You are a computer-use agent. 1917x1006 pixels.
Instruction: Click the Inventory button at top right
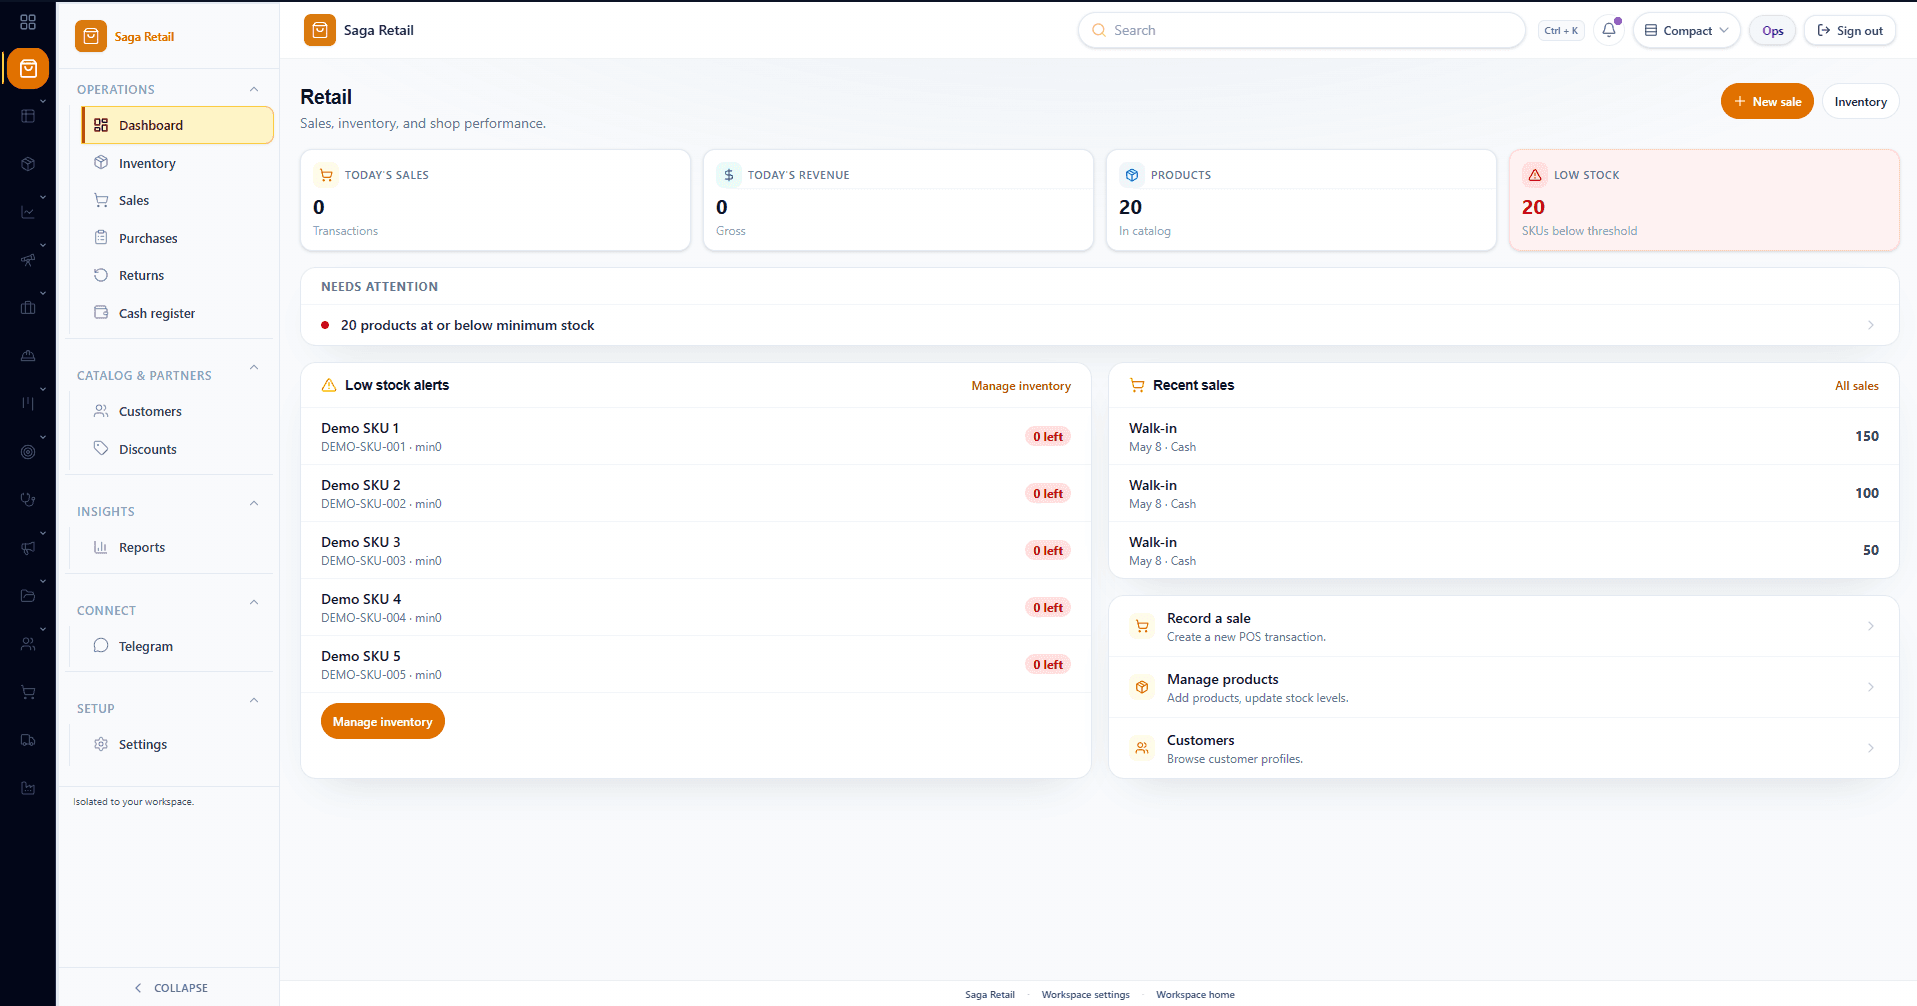1860,101
